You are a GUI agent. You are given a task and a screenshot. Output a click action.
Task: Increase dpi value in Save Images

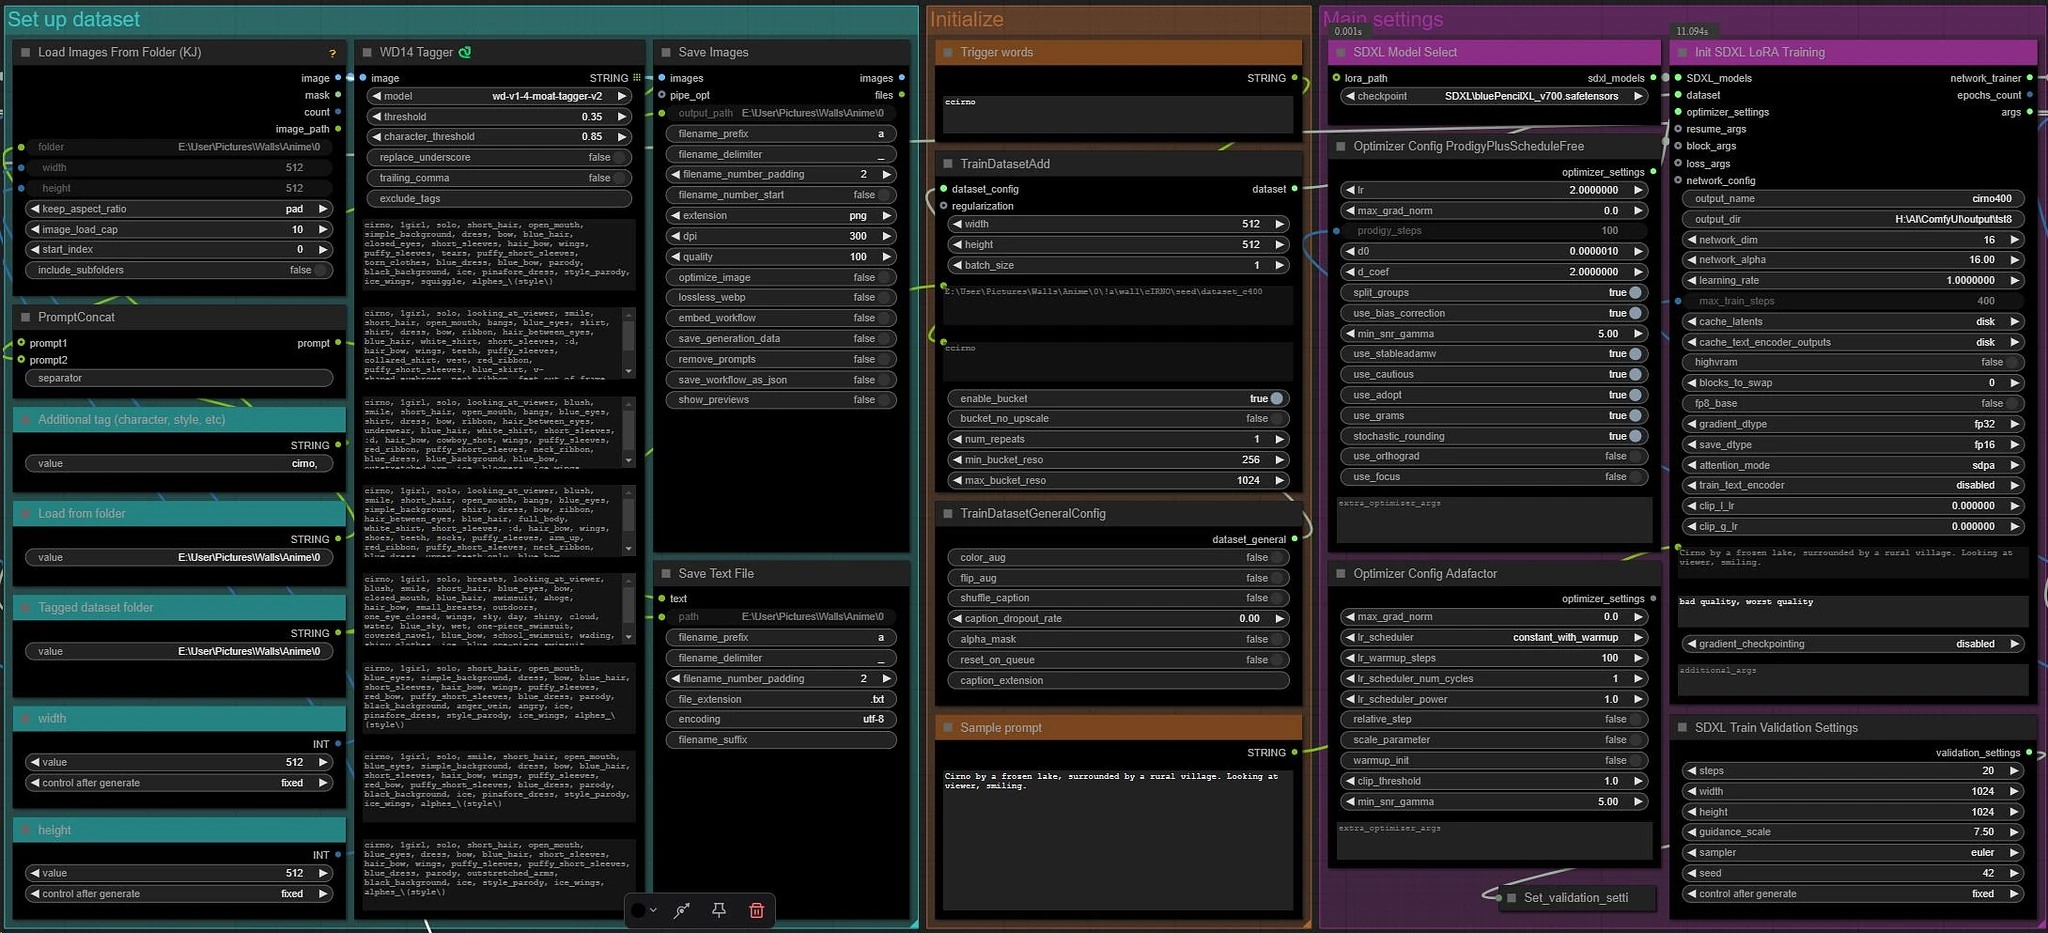(887, 236)
